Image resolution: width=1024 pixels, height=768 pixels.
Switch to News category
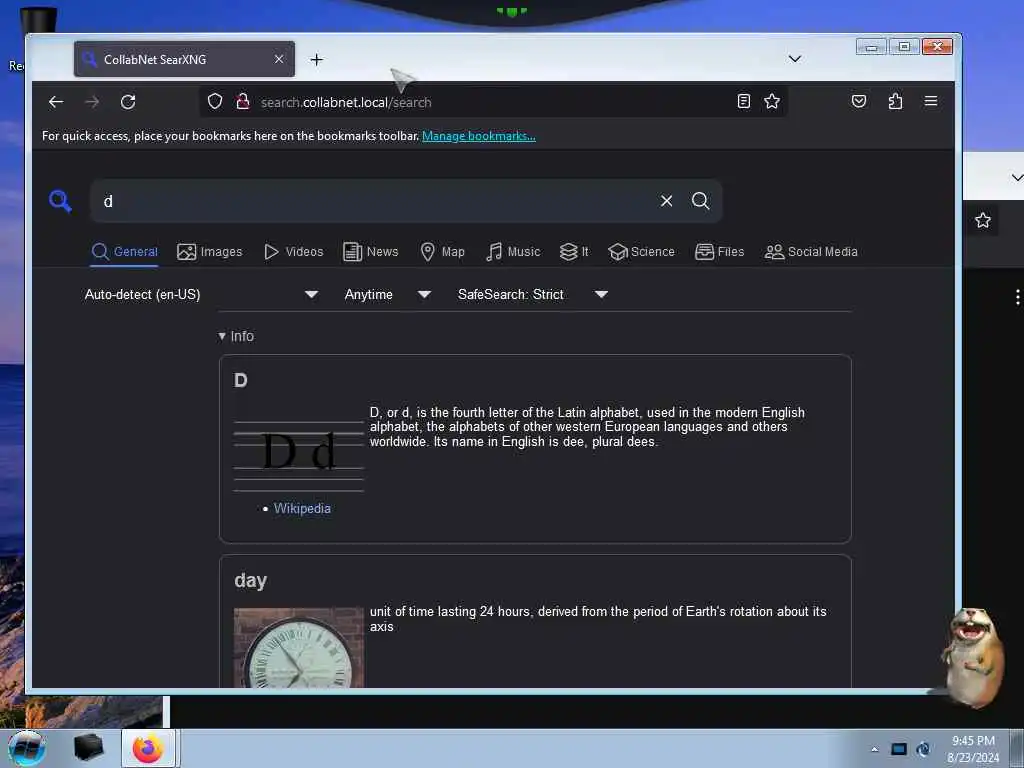370,252
